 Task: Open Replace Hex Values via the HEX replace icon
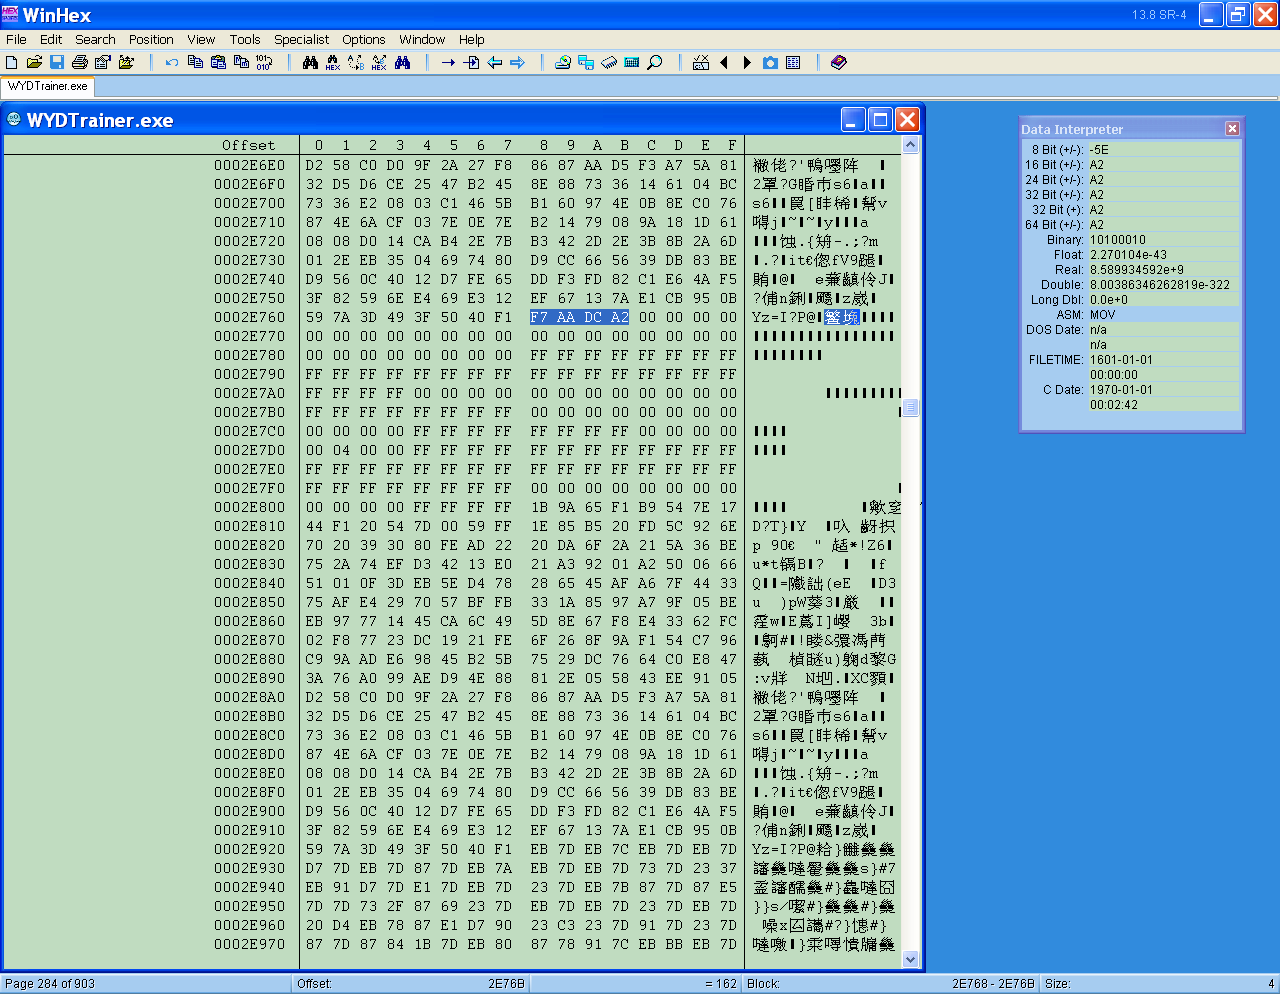coord(379,62)
